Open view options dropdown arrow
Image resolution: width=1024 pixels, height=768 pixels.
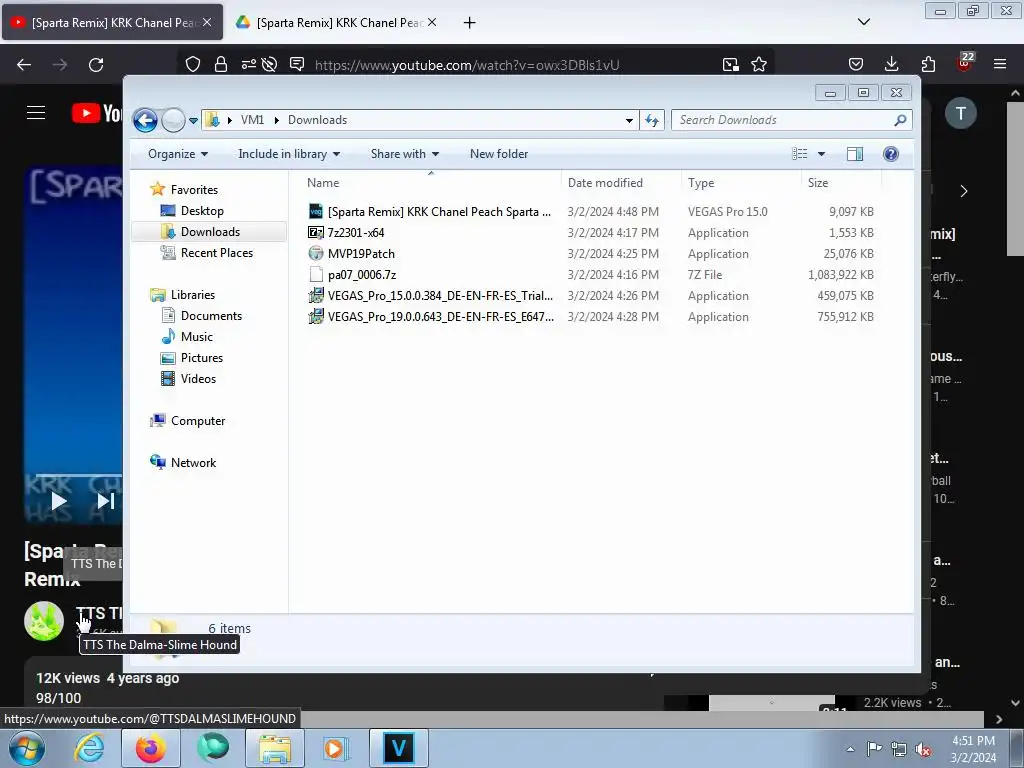click(822, 154)
